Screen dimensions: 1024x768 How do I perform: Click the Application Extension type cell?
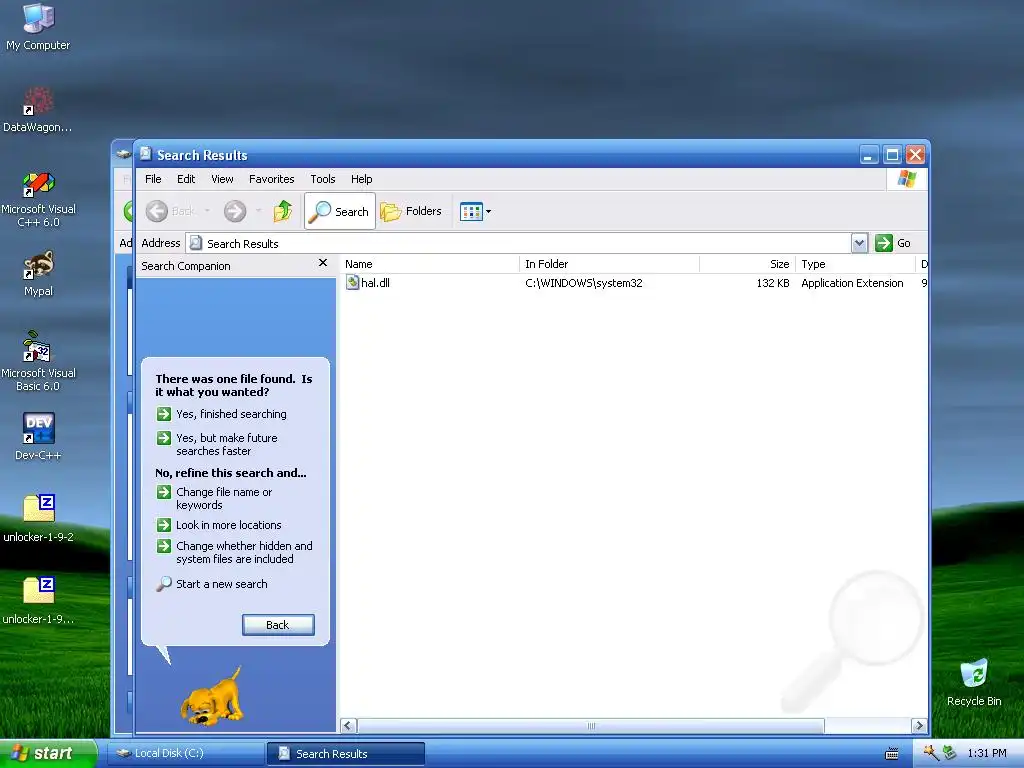pos(852,283)
